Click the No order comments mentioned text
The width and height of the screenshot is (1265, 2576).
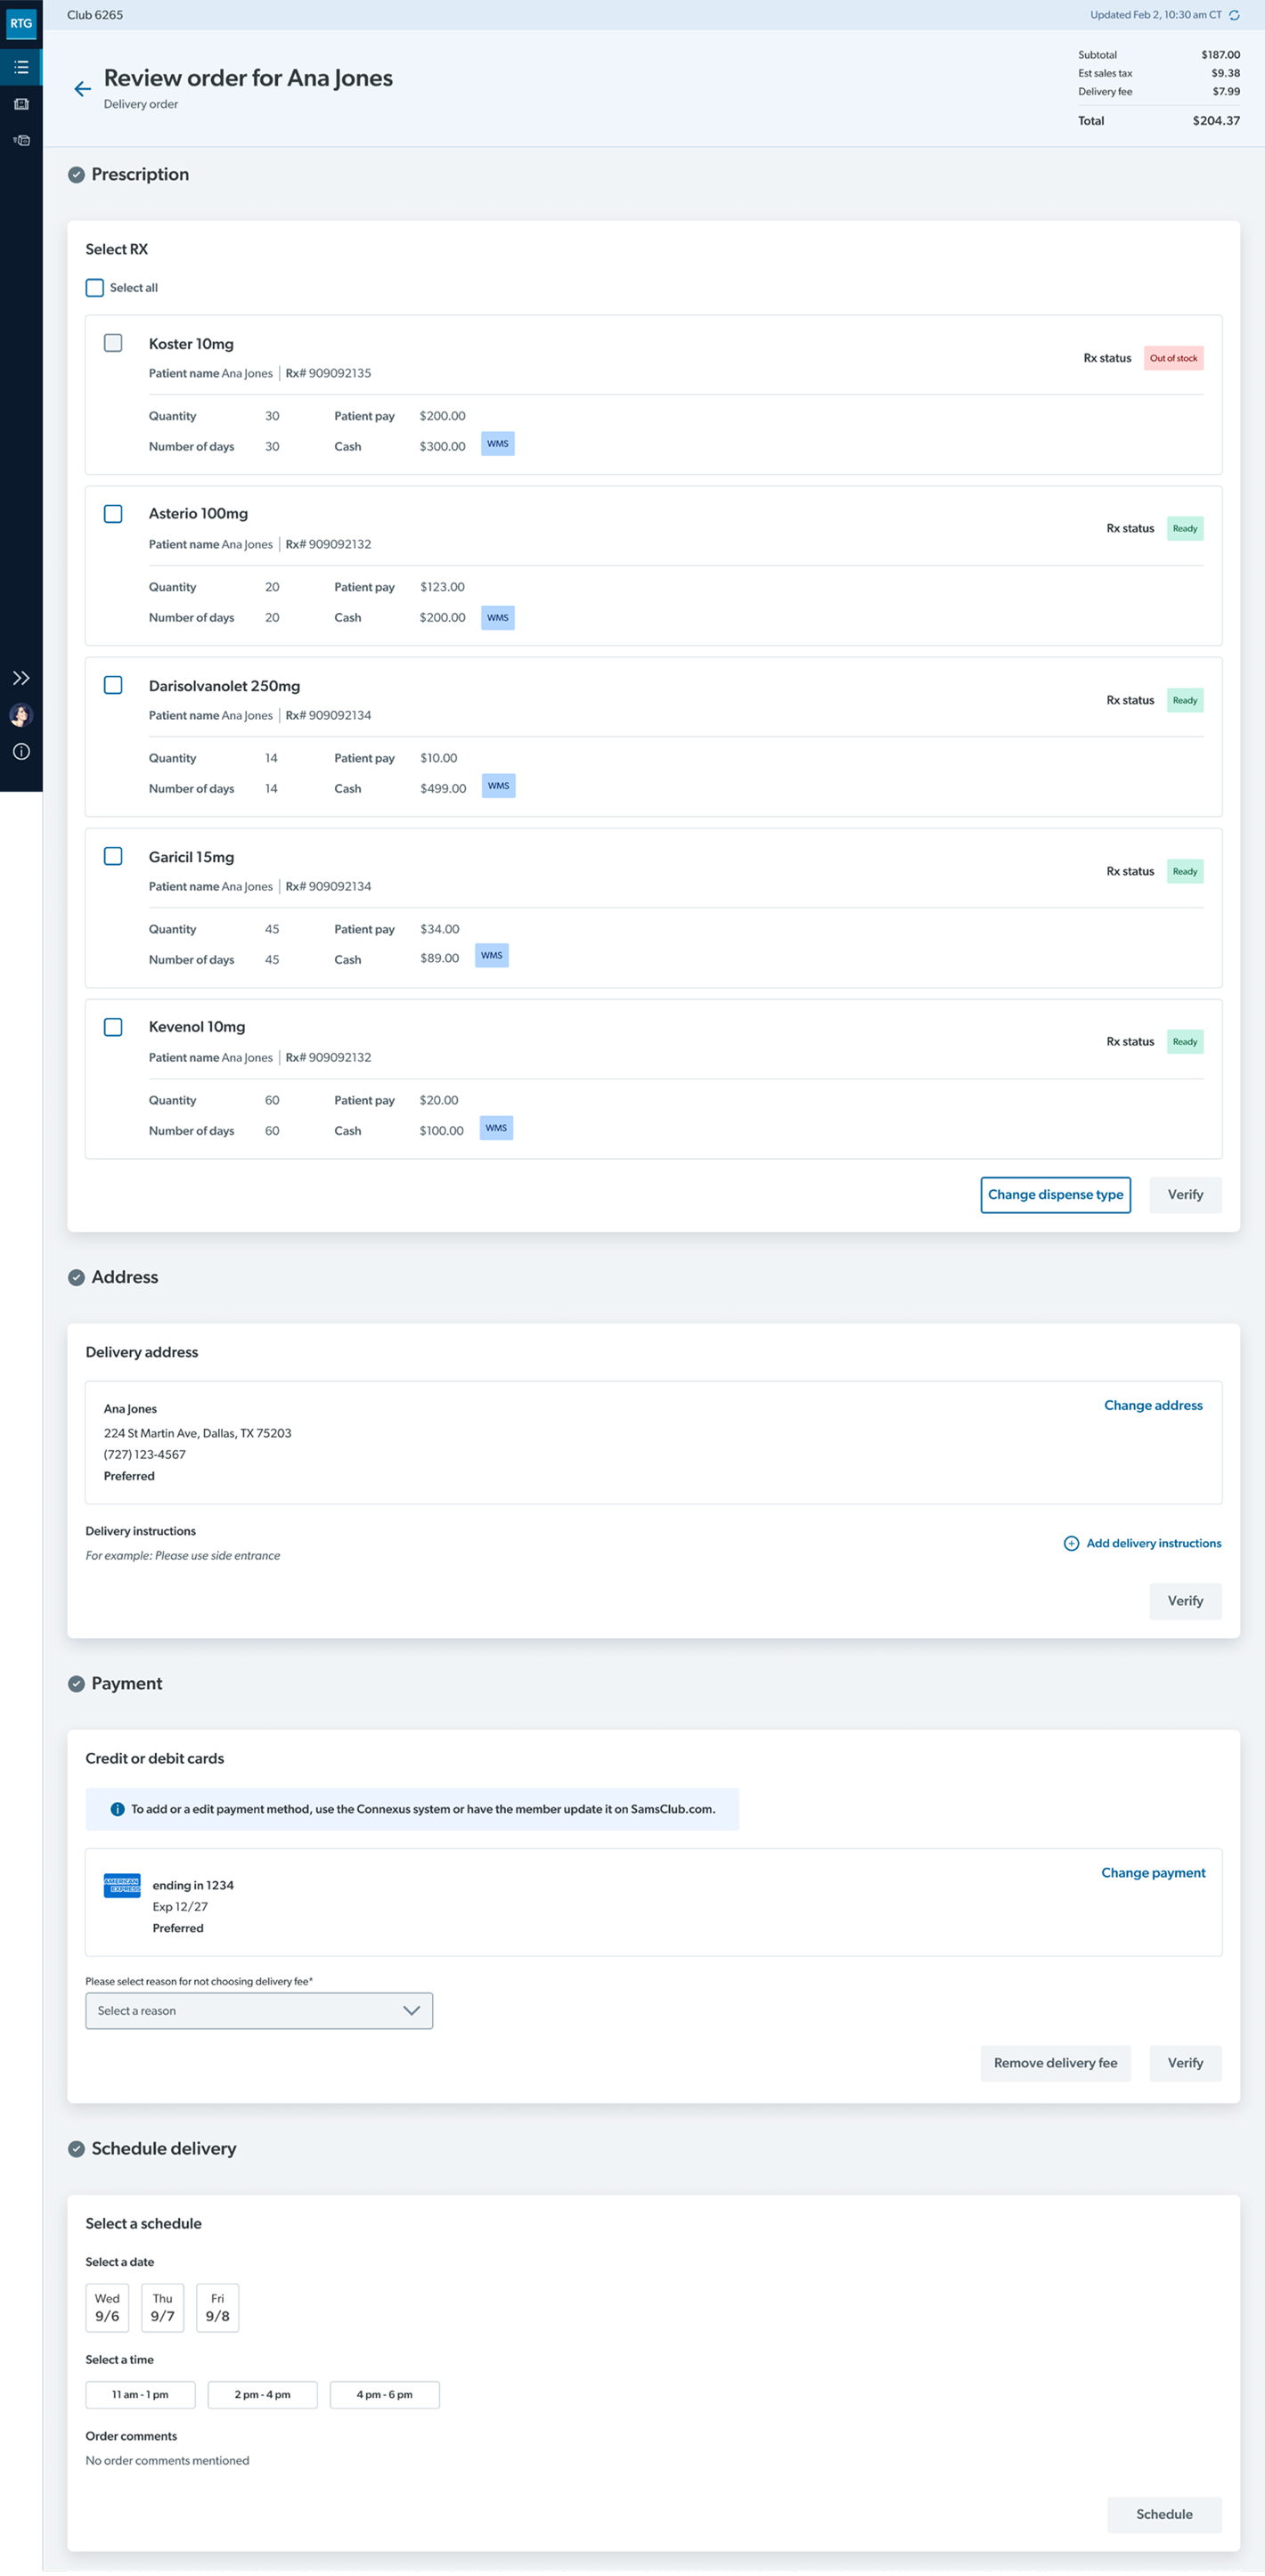point(168,2461)
